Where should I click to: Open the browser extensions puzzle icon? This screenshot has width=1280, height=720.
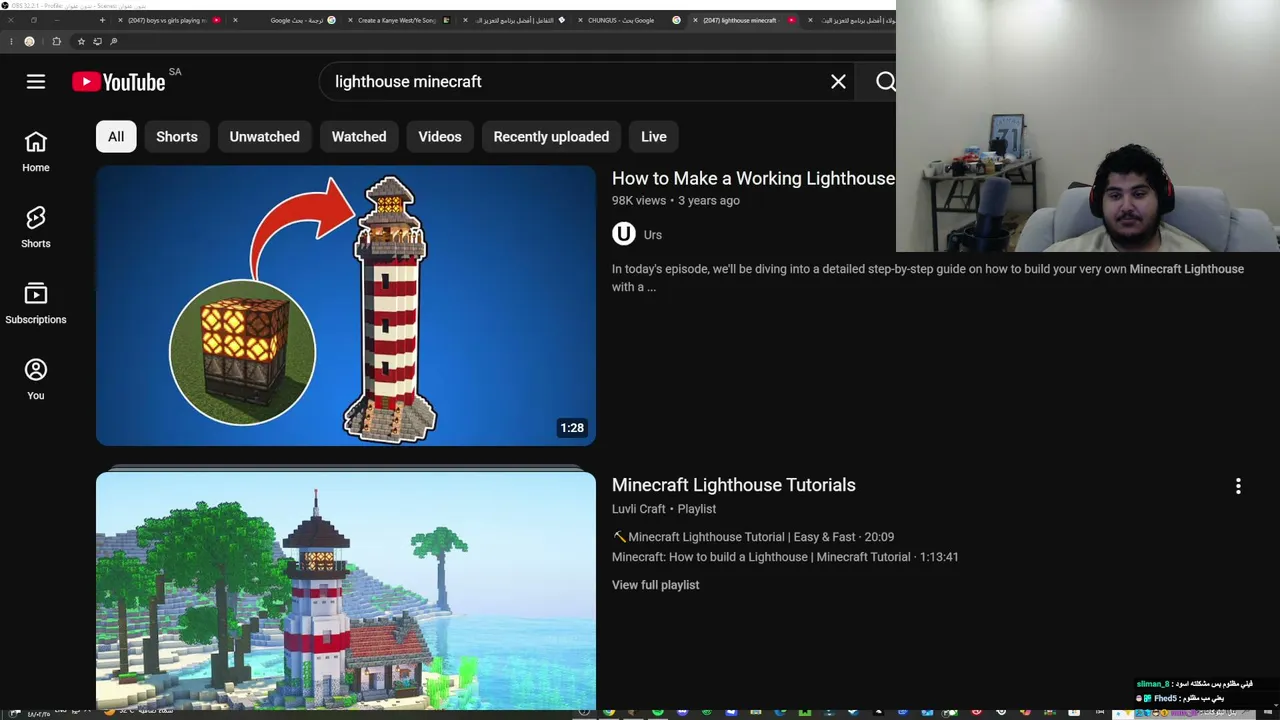click(56, 41)
